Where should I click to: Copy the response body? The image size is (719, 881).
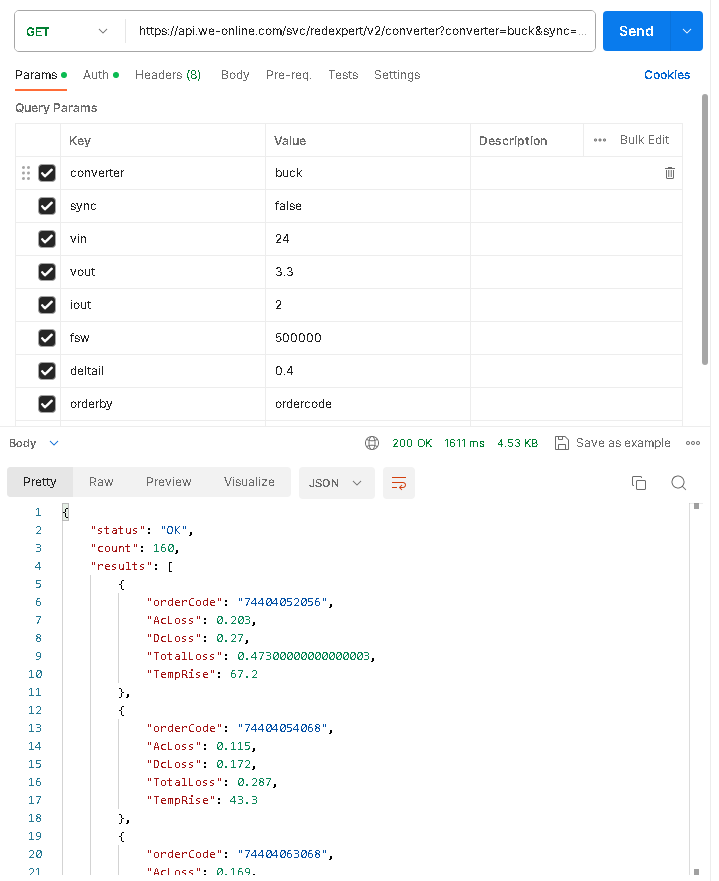[639, 482]
